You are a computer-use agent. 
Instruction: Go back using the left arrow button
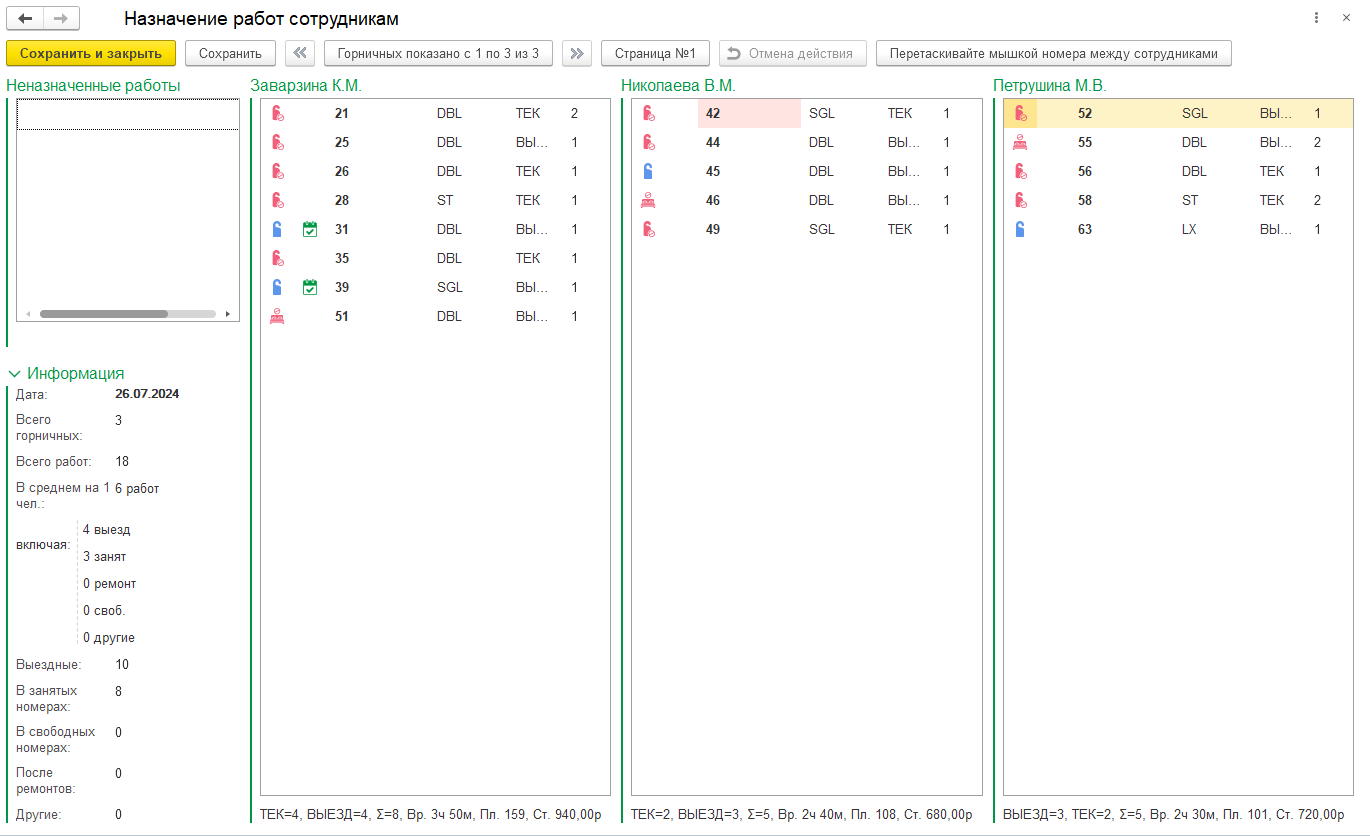26,19
